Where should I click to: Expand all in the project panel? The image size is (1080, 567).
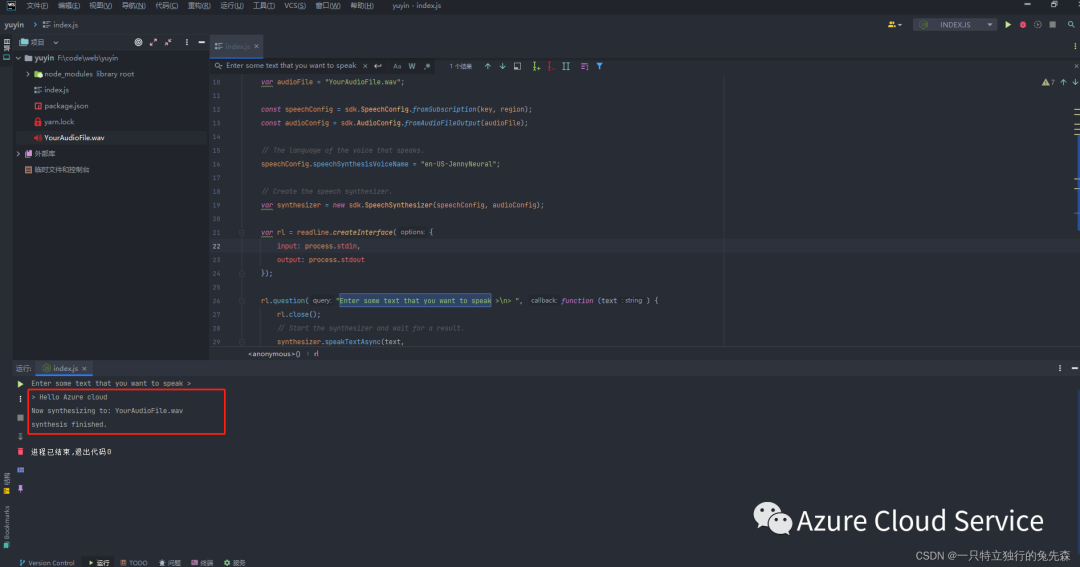(x=153, y=42)
